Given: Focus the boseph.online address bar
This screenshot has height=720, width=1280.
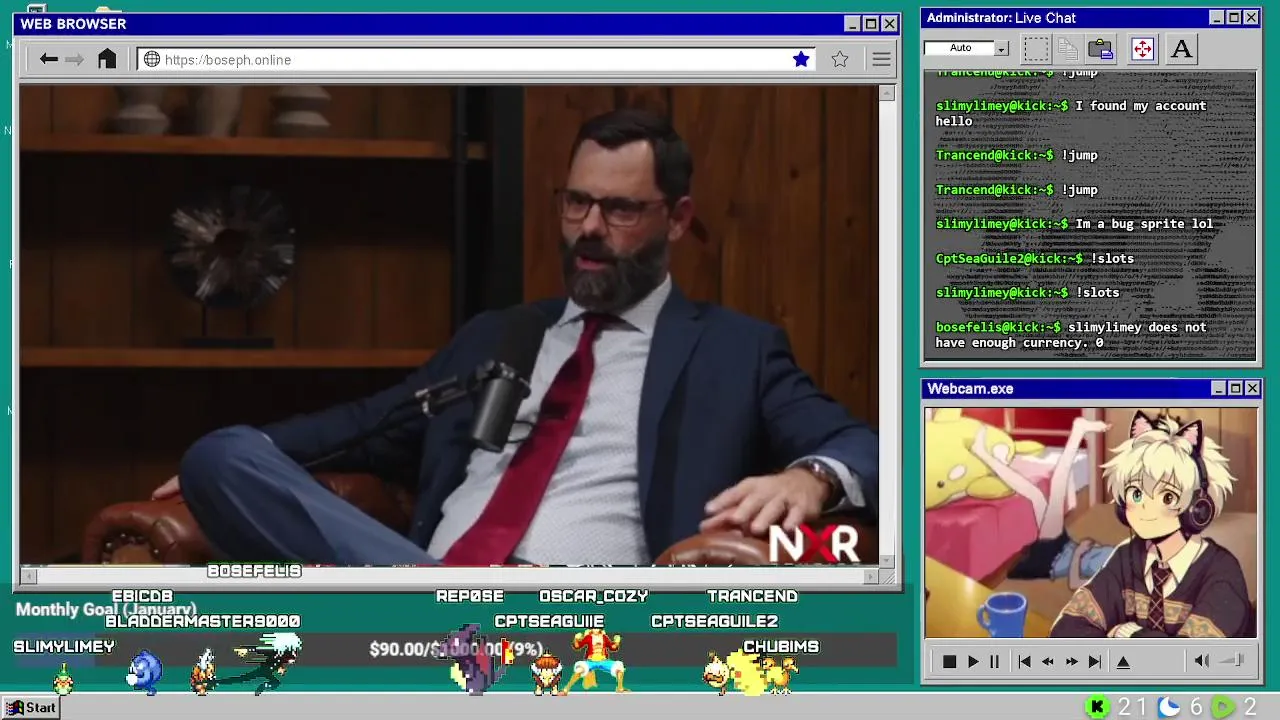Looking at the screenshot, I should [x=476, y=60].
